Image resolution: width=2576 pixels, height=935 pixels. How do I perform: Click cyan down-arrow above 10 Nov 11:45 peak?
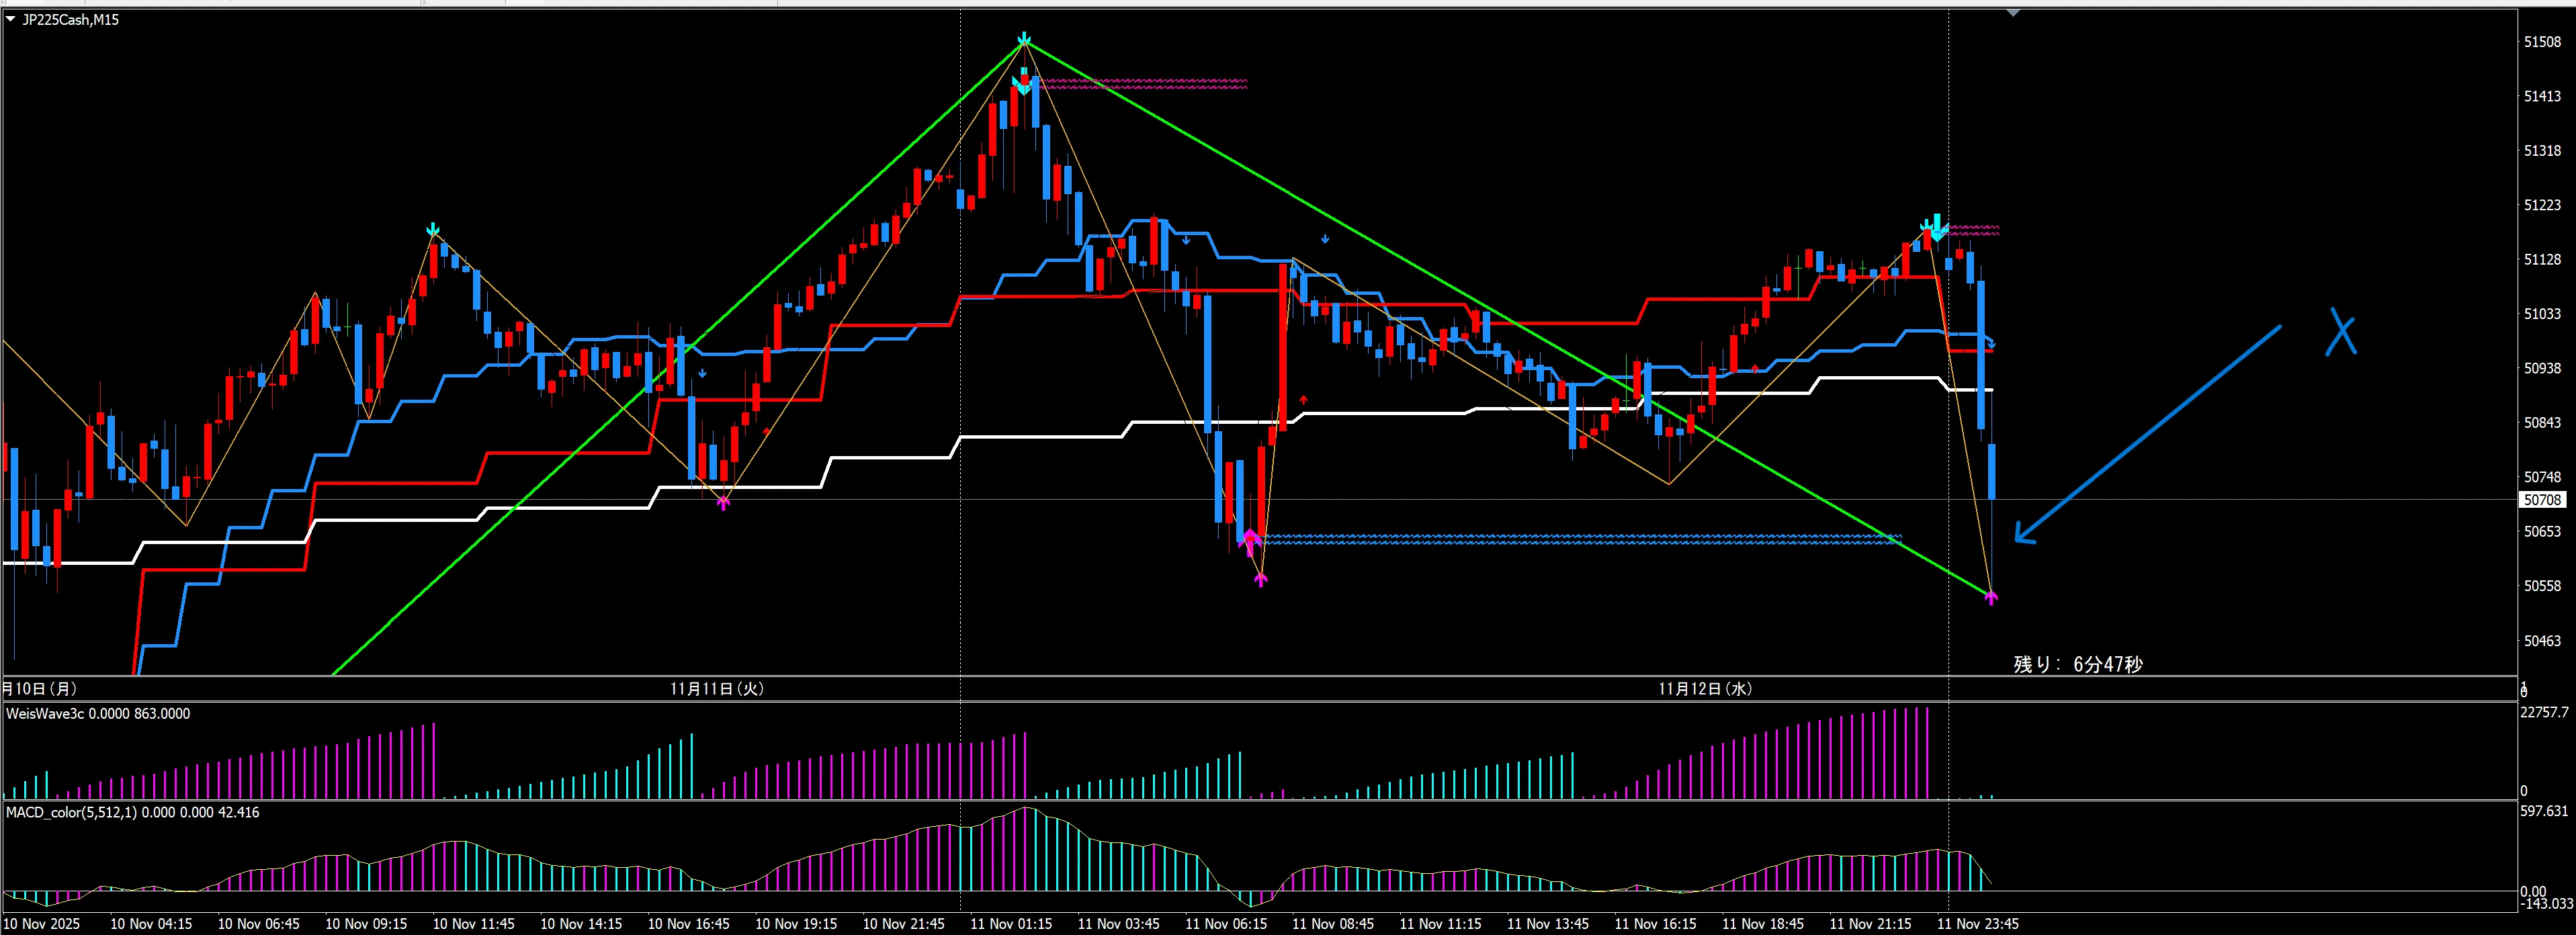point(432,230)
